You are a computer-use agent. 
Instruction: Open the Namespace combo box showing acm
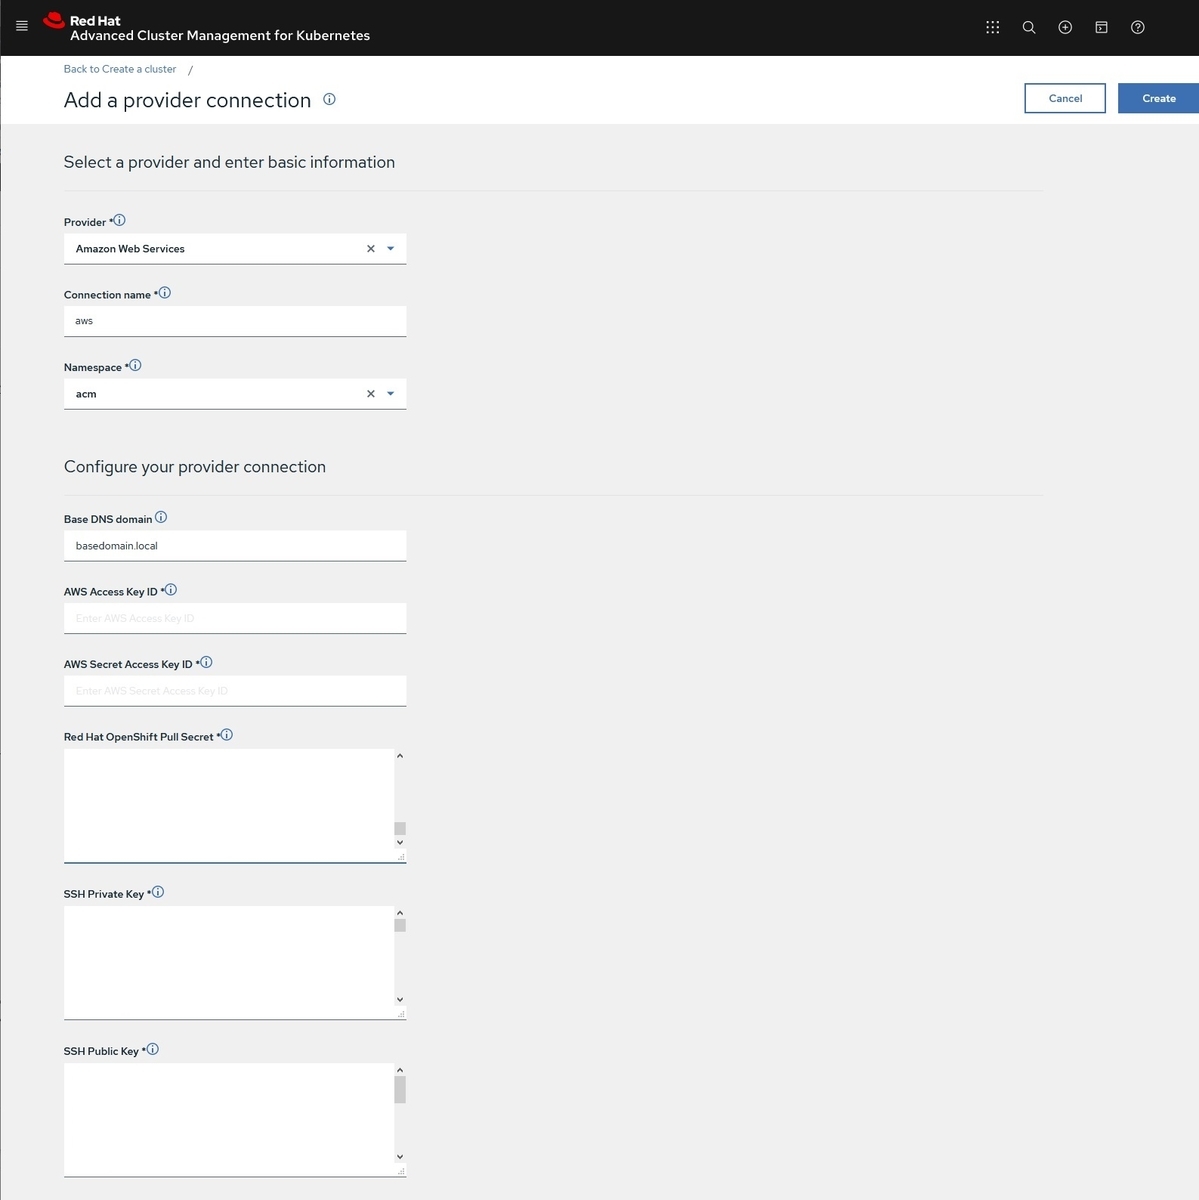click(x=235, y=394)
